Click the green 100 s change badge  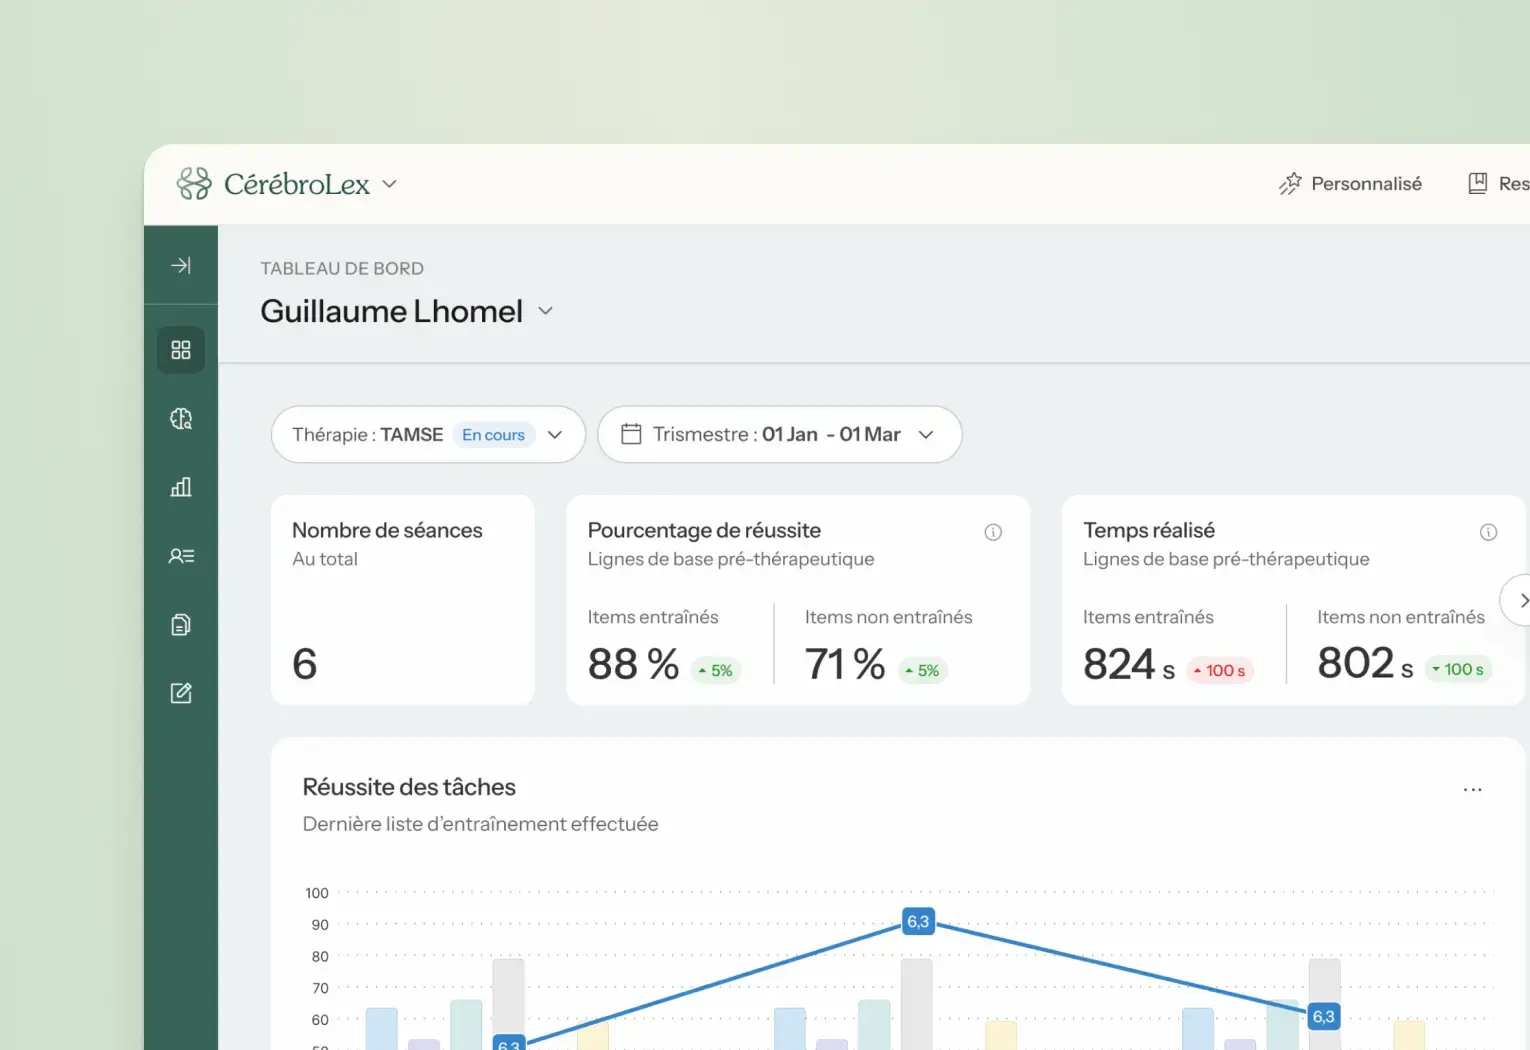[1458, 669]
